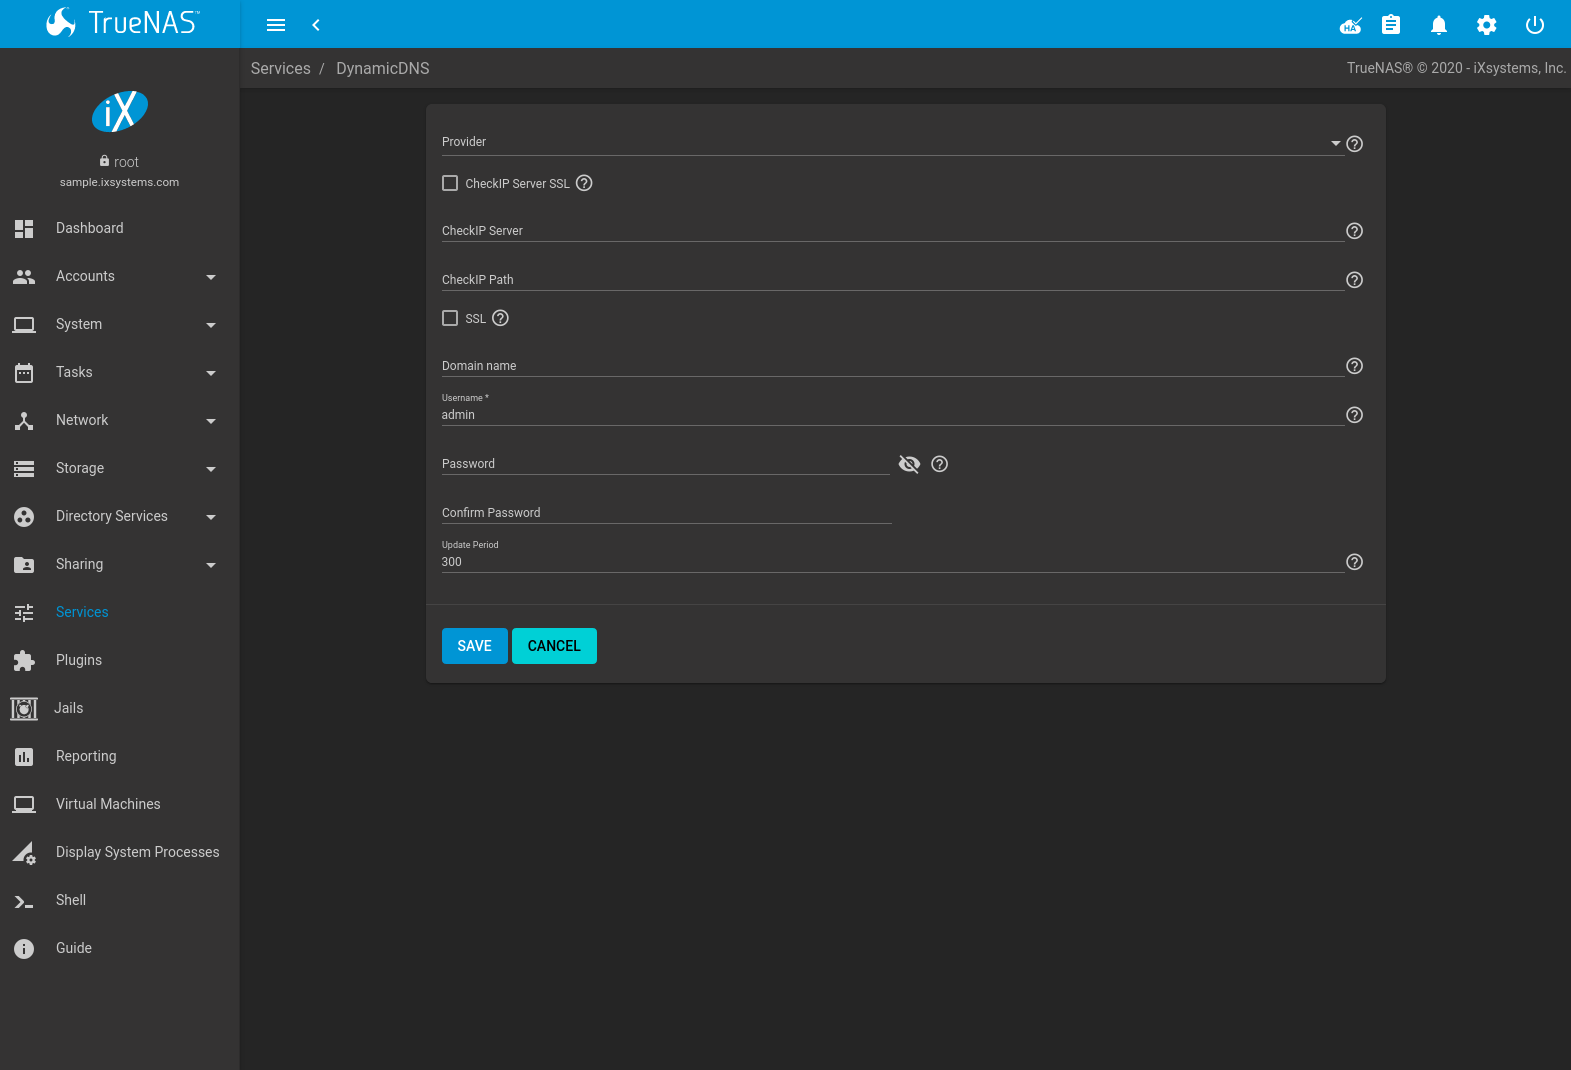1571x1070 pixels.
Task: Show help for Username field
Action: [x=1355, y=415]
